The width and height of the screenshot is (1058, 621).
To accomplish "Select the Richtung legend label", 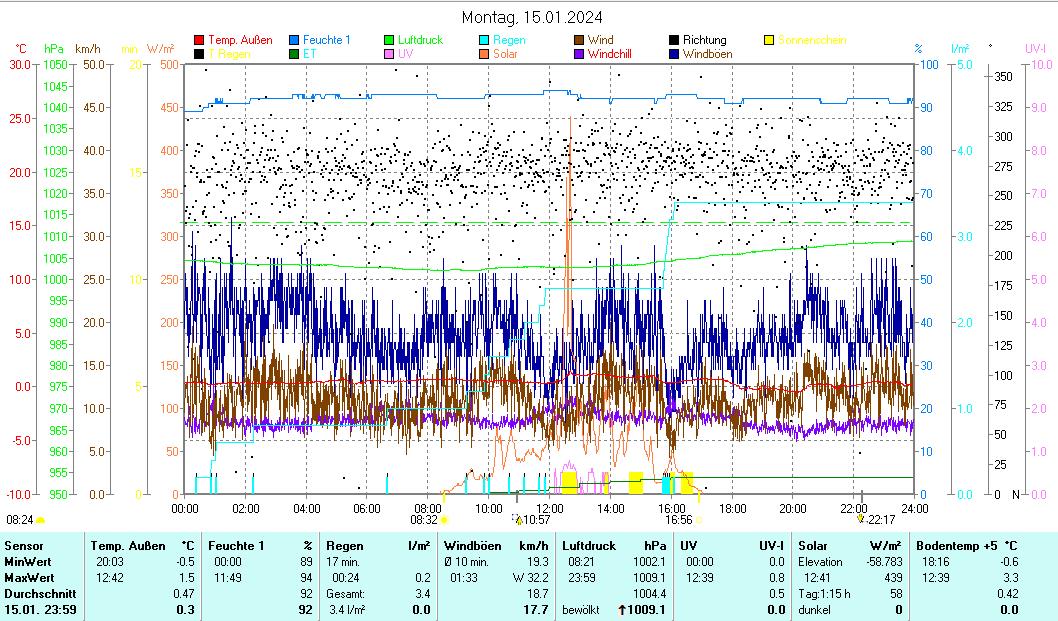I will click(x=704, y=40).
